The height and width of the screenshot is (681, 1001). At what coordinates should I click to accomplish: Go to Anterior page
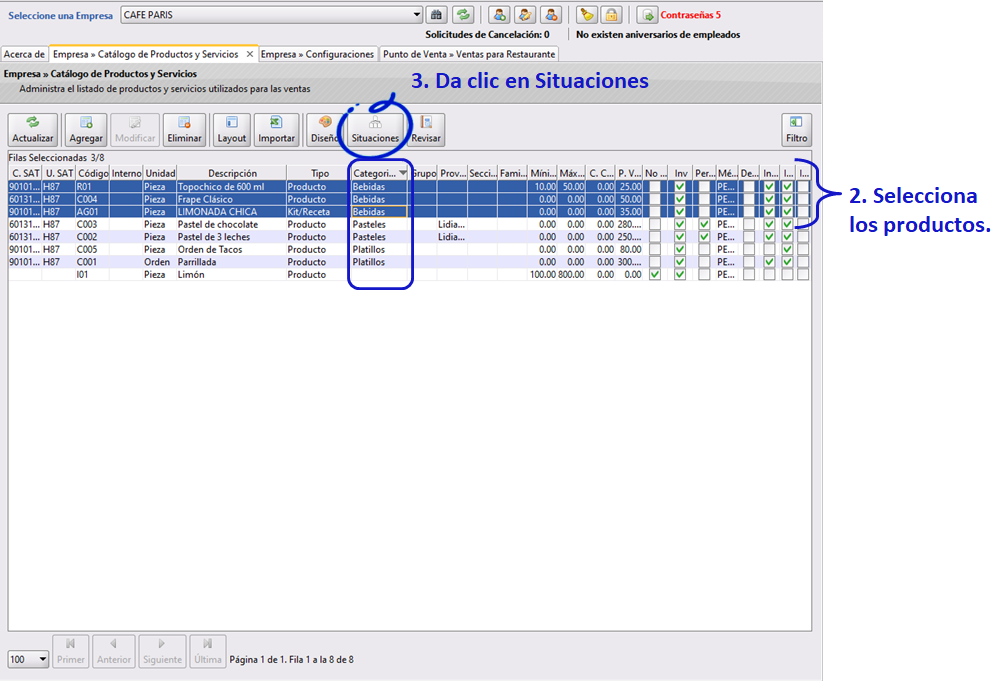(114, 651)
